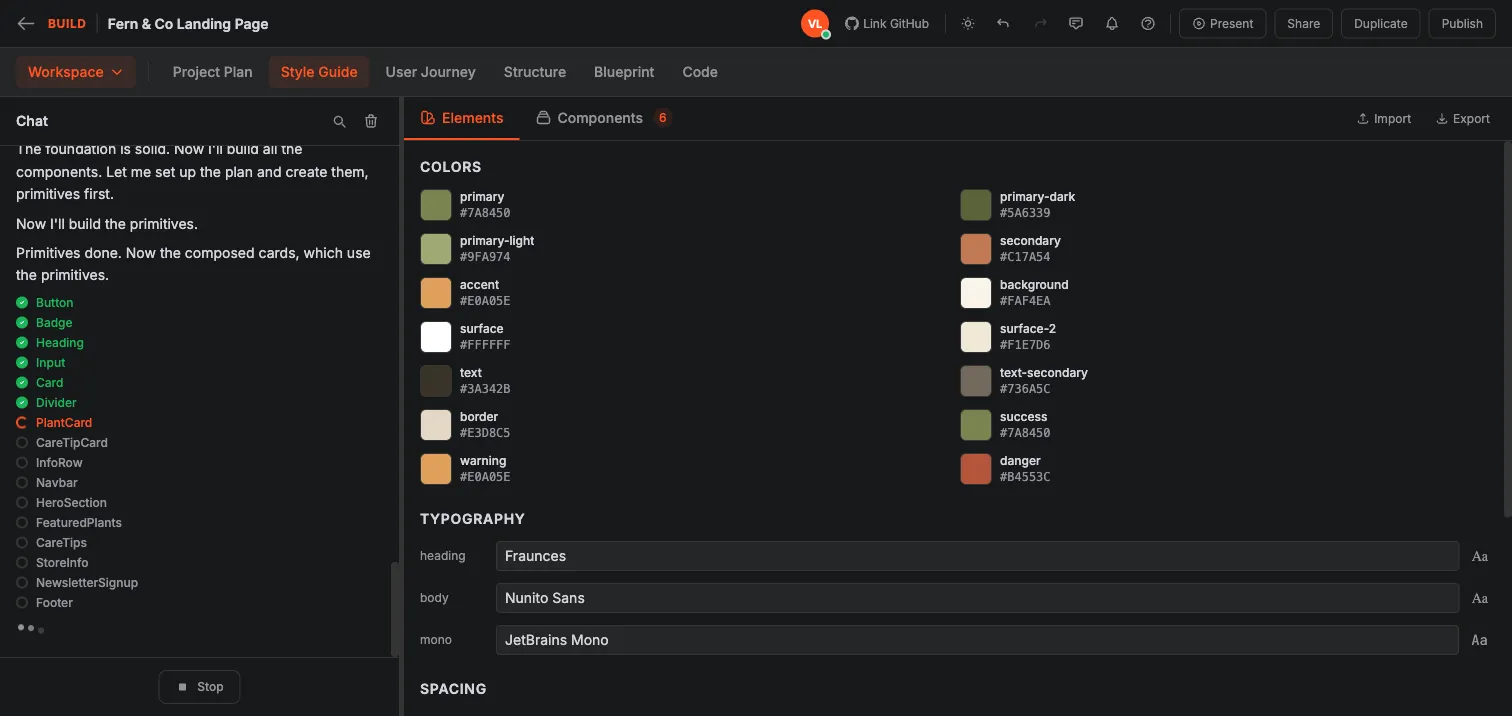The width and height of the screenshot is (1512, 716).
Task: Click Link GitHub
Action: pos(887,24)
